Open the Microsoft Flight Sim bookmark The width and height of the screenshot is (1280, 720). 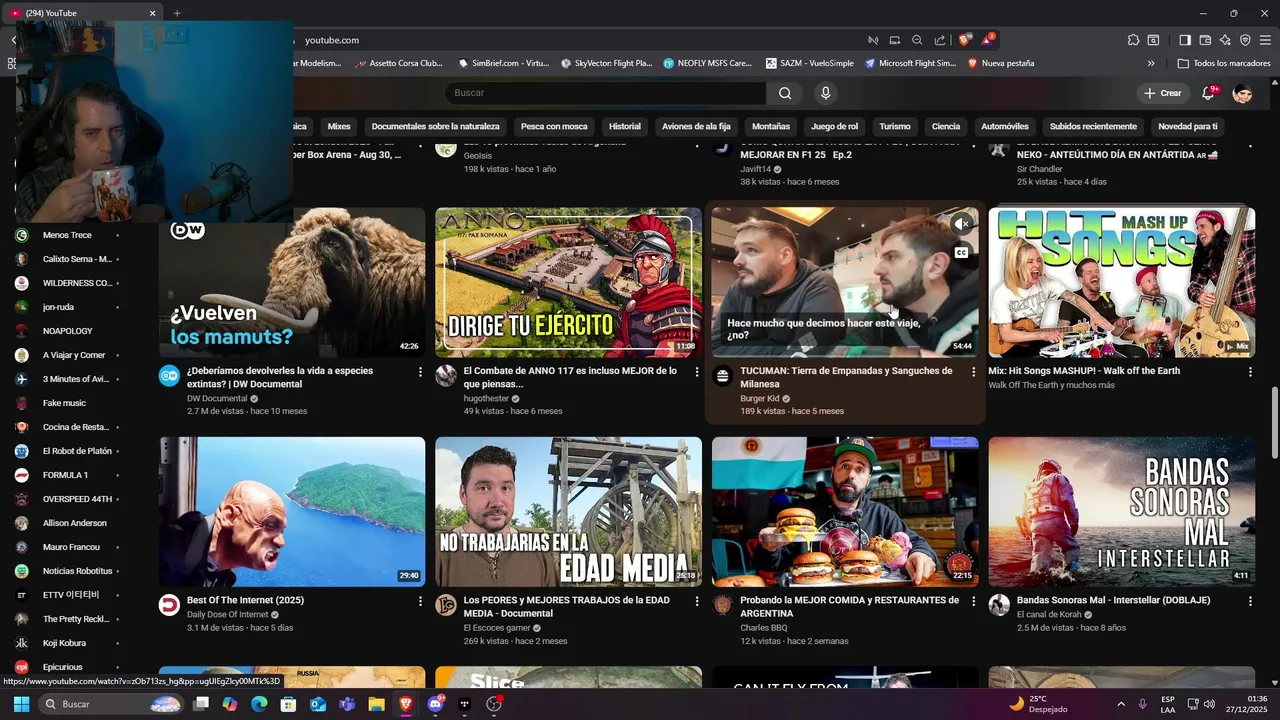(x=910, y=63)
